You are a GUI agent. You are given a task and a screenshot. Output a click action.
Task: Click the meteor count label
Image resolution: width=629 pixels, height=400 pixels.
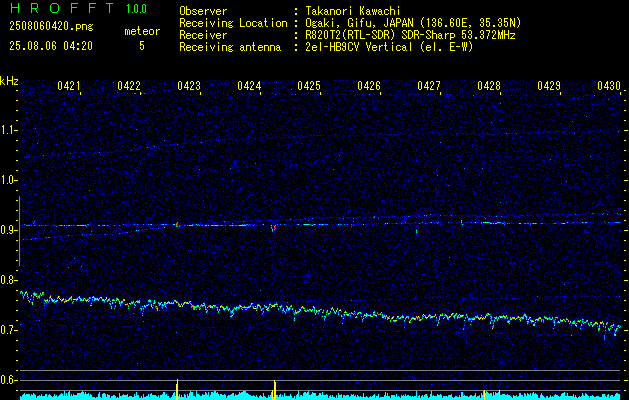[142, 31]
